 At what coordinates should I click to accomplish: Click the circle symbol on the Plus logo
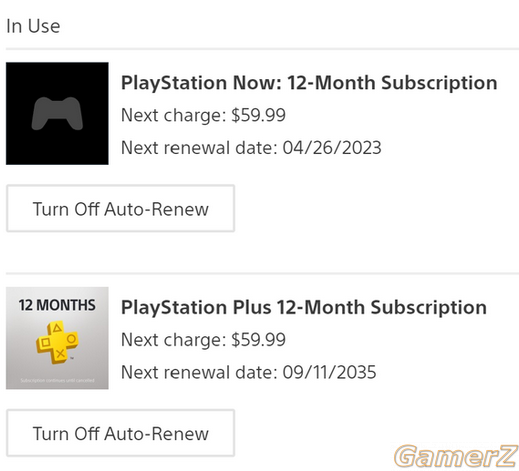(x=71, y=339)
